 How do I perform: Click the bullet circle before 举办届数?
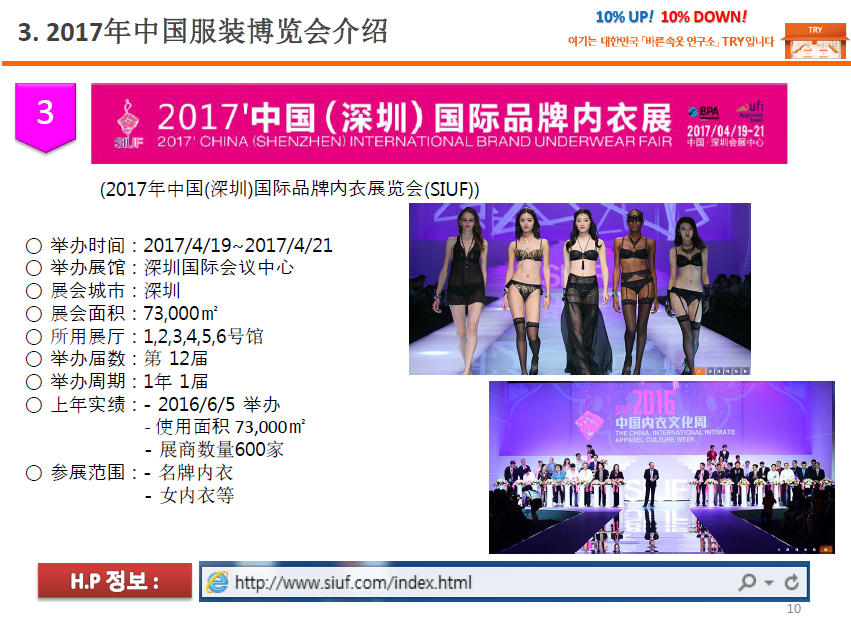[34, 359]
